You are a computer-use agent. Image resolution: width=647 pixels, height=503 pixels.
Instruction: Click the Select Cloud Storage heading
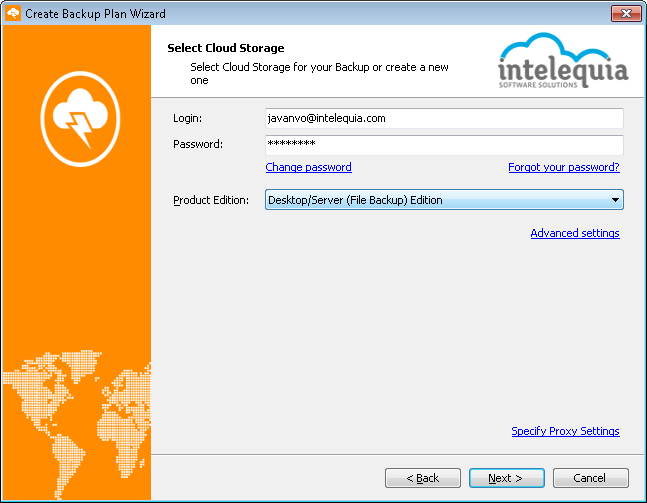[x=226, y=48]
